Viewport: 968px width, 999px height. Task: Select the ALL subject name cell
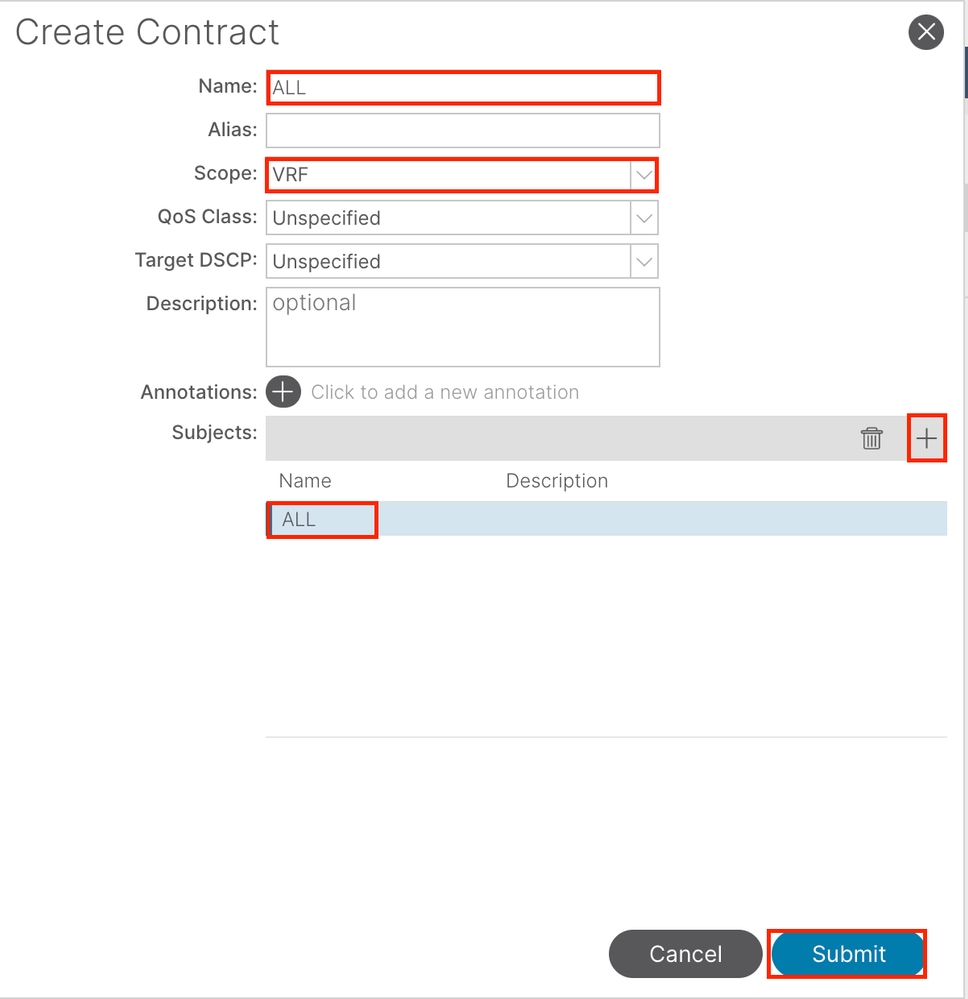[322, 520]
